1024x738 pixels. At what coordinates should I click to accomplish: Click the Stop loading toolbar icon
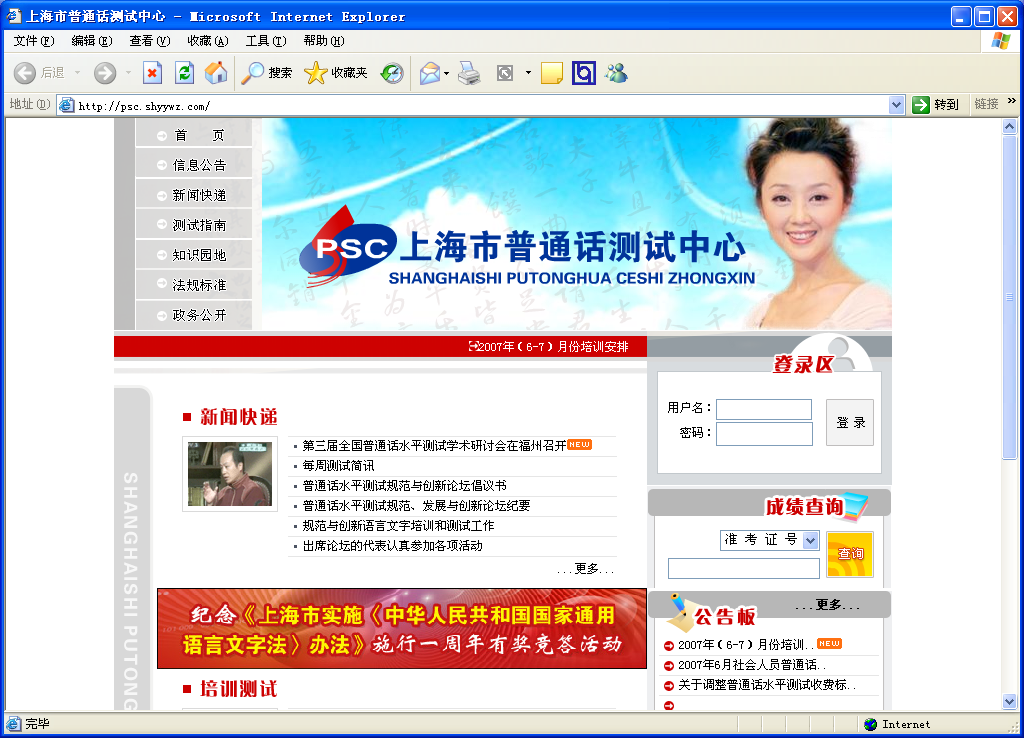152,73
